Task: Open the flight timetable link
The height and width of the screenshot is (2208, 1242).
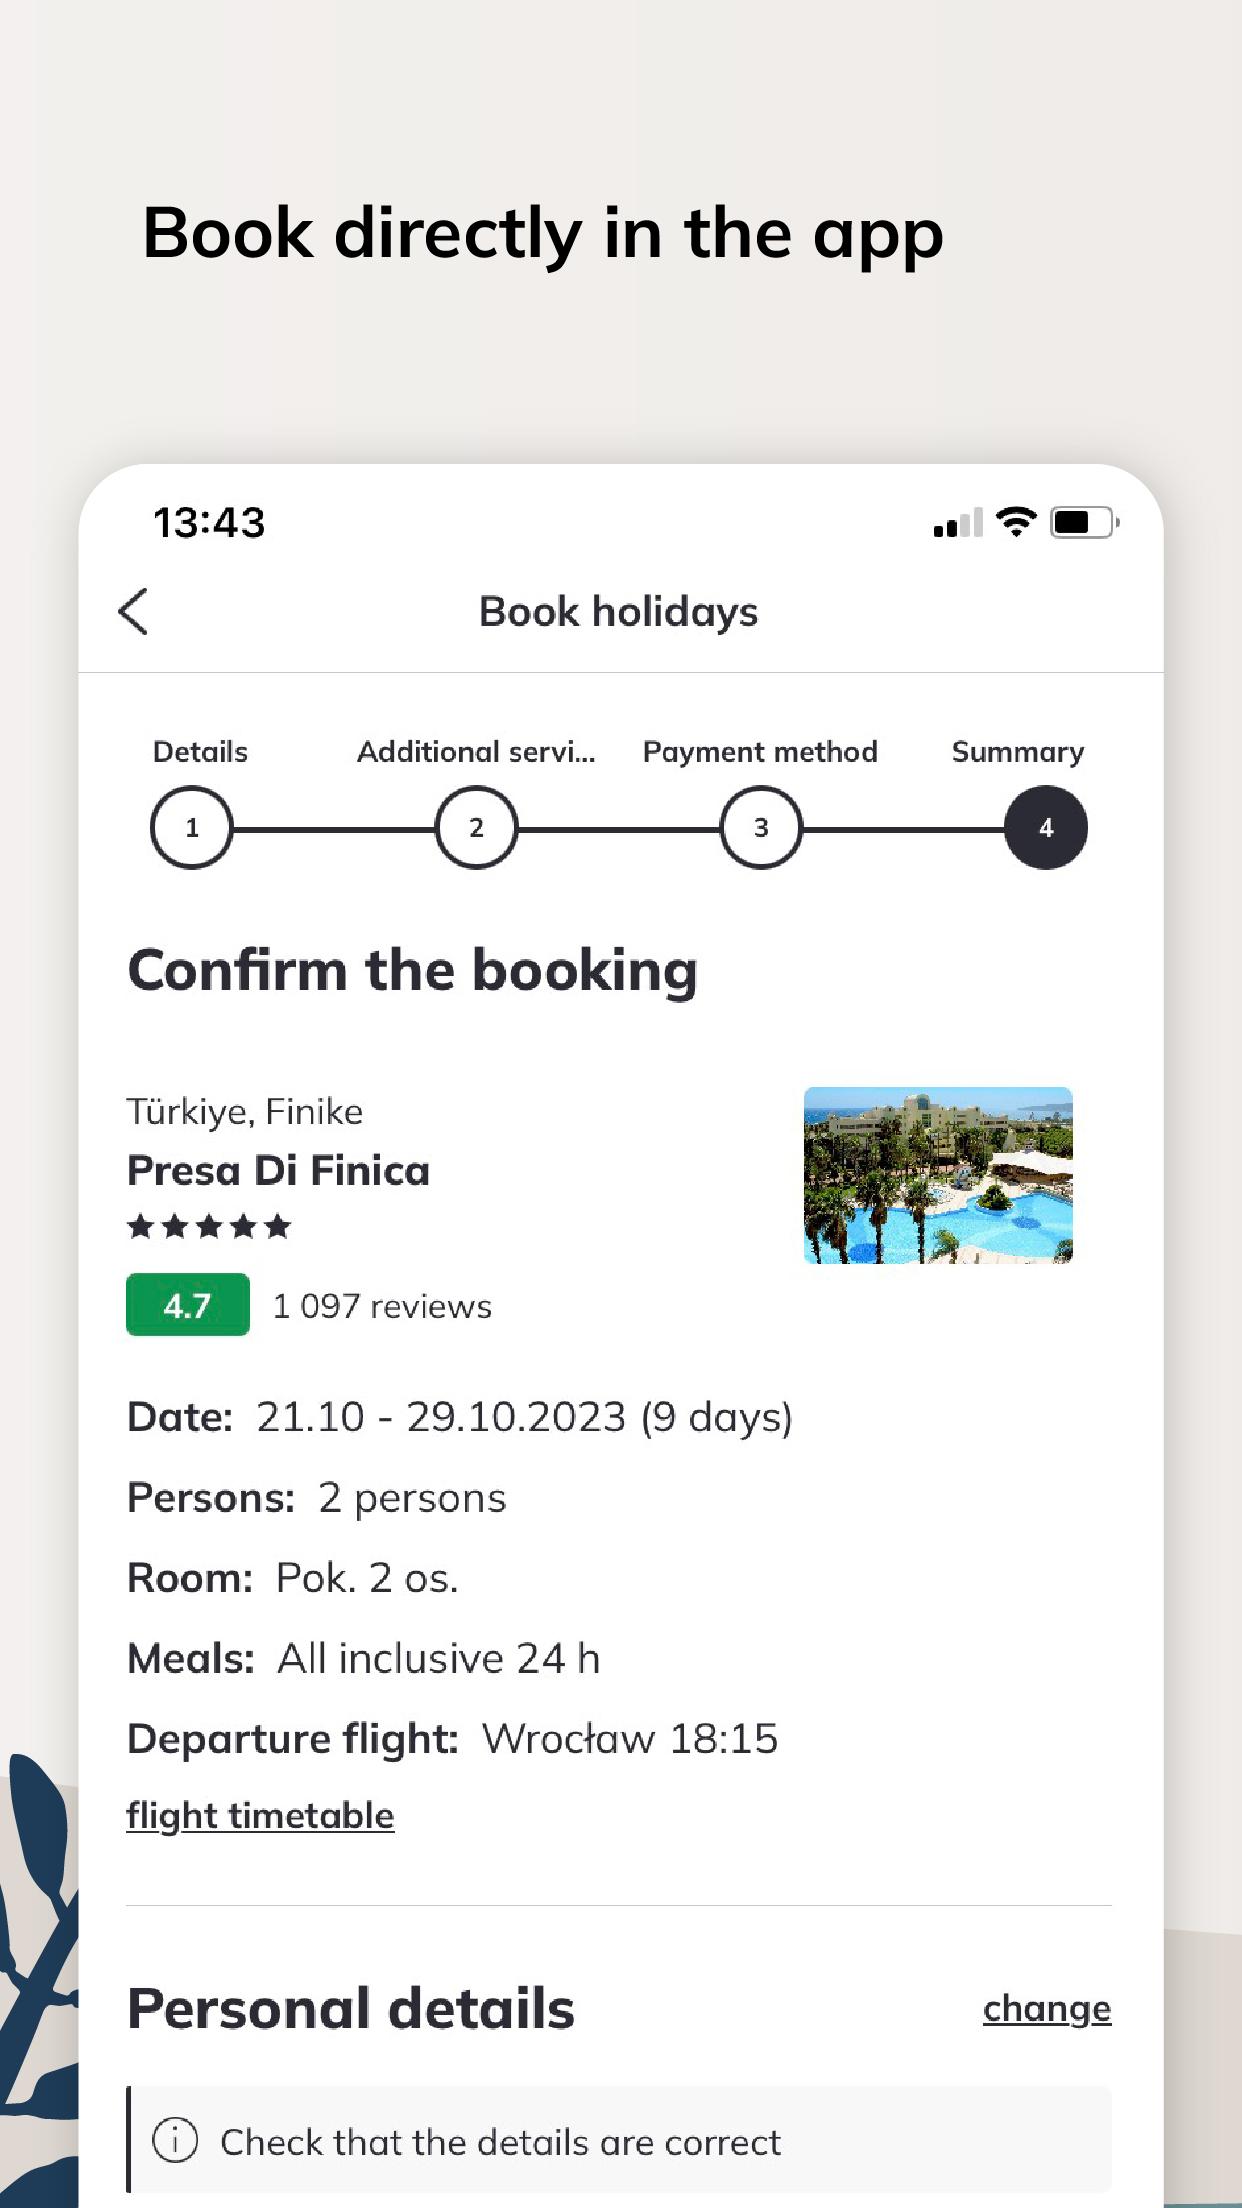Action: (260, 1816)
